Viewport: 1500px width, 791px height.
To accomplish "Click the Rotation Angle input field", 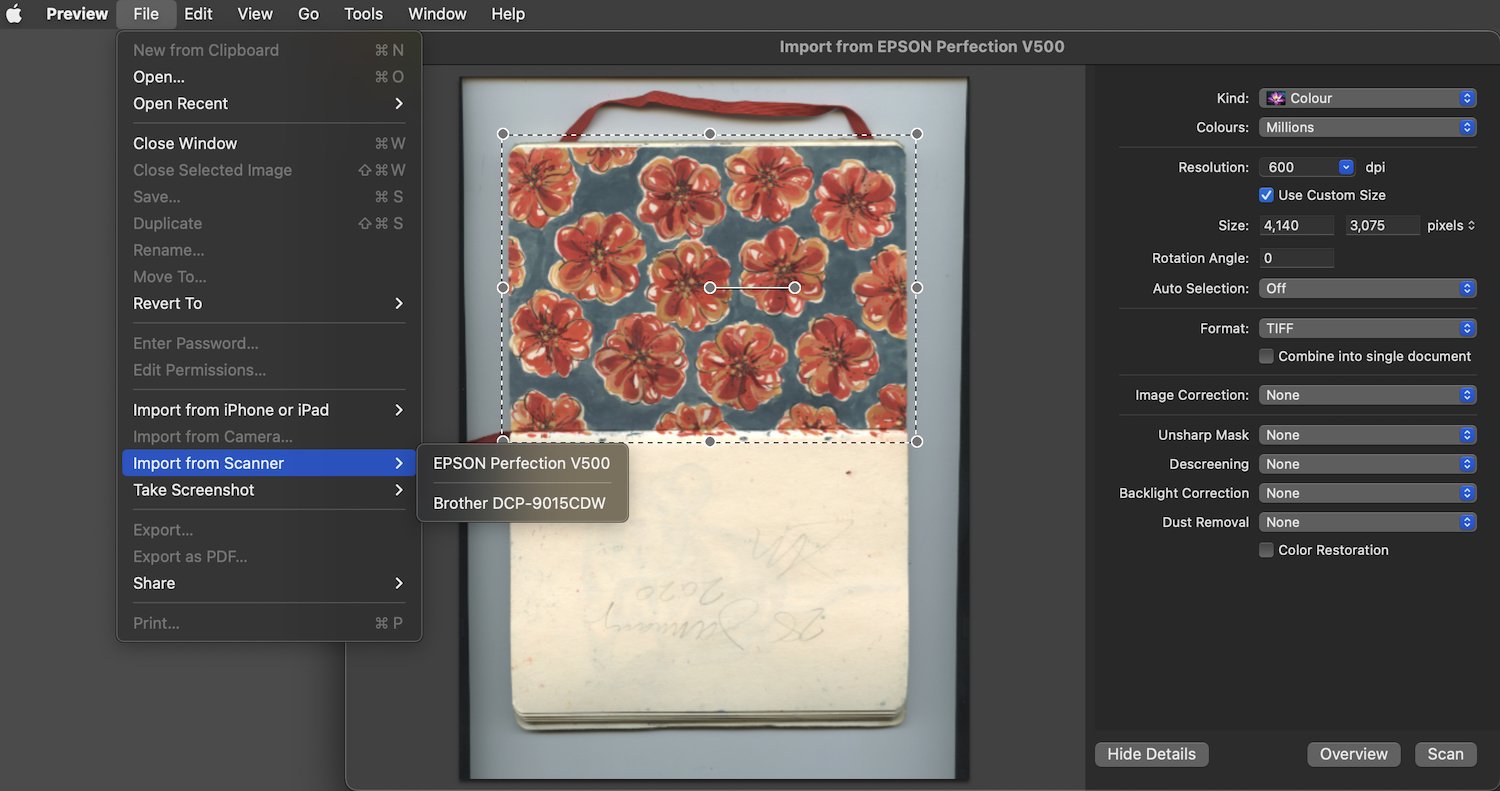I will tap(1296, 258).
